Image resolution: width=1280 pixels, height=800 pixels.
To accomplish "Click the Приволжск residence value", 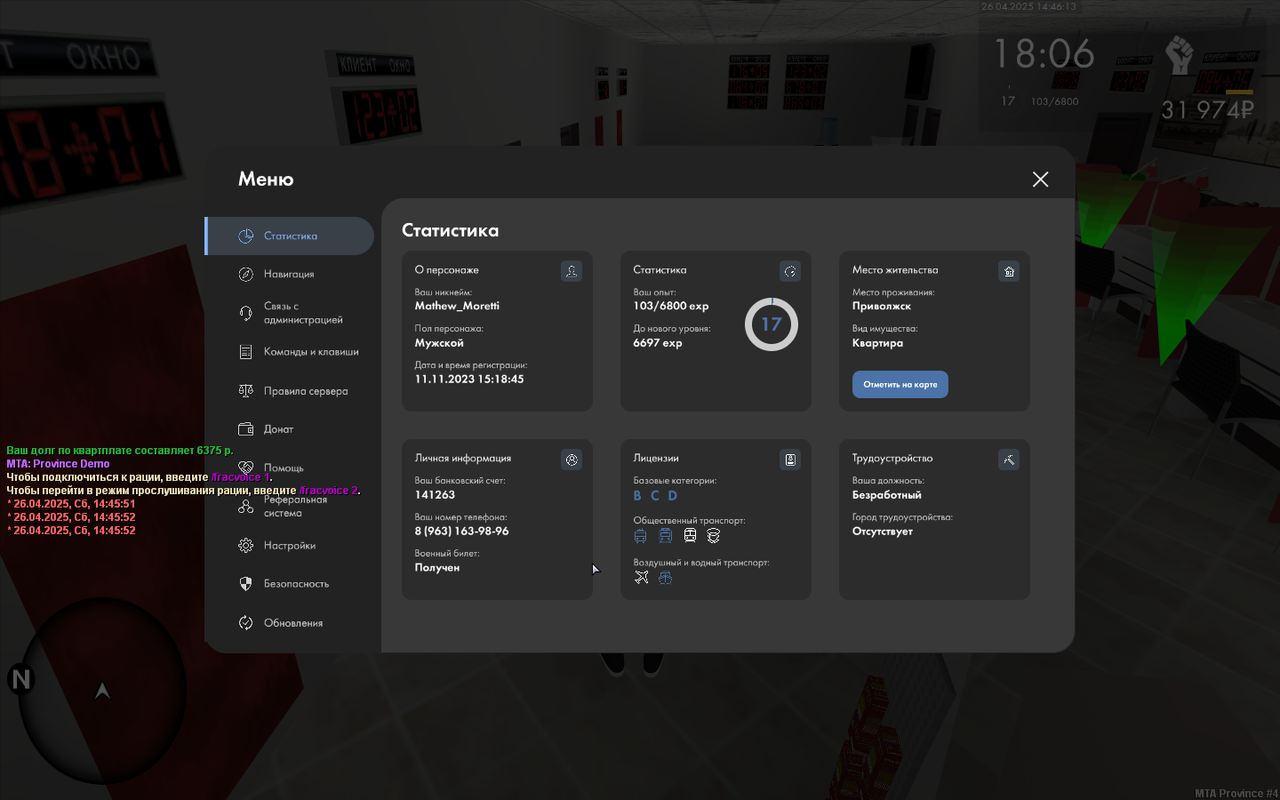I will [x=881, y=306].
